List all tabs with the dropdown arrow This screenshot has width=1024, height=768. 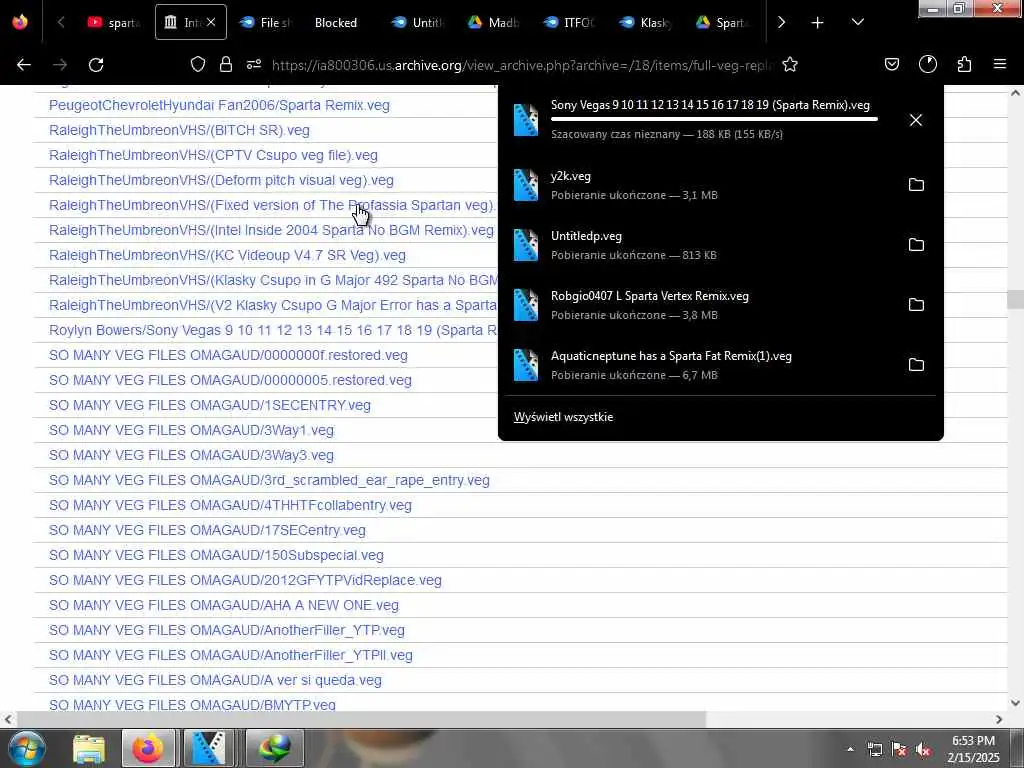click(858, 22)
